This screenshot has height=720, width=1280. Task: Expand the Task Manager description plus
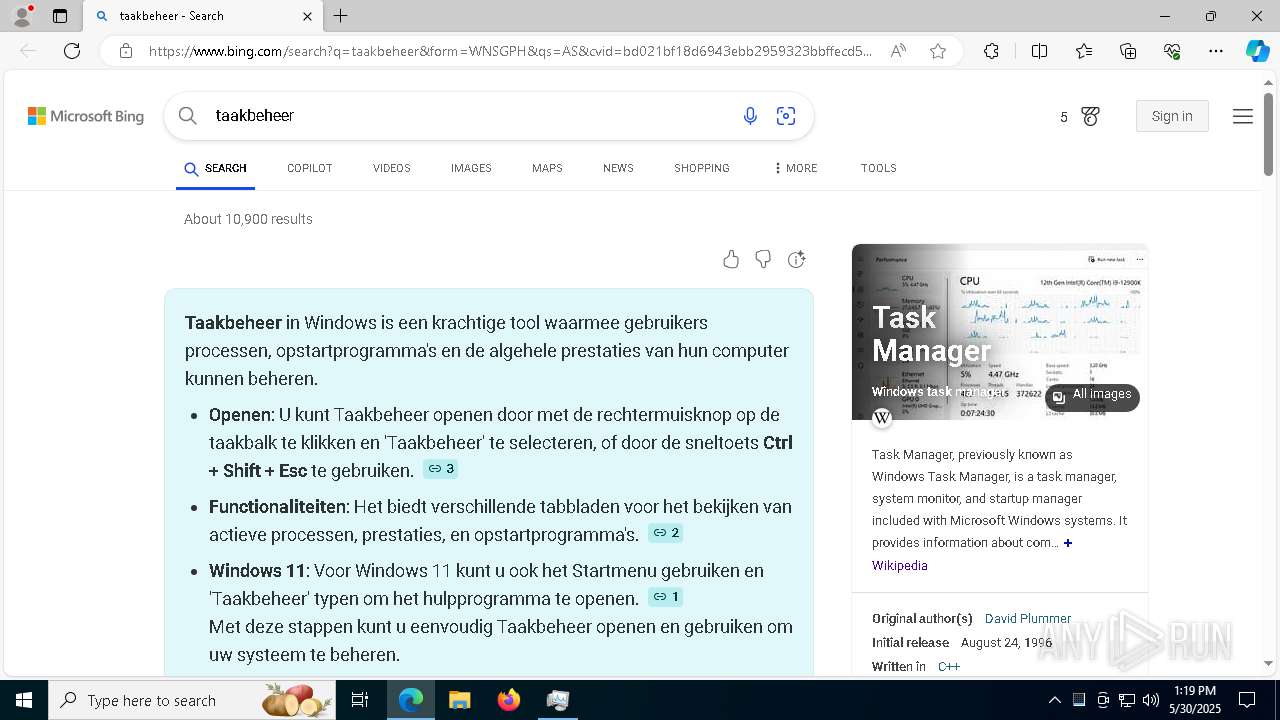[x=1068, y=543]
